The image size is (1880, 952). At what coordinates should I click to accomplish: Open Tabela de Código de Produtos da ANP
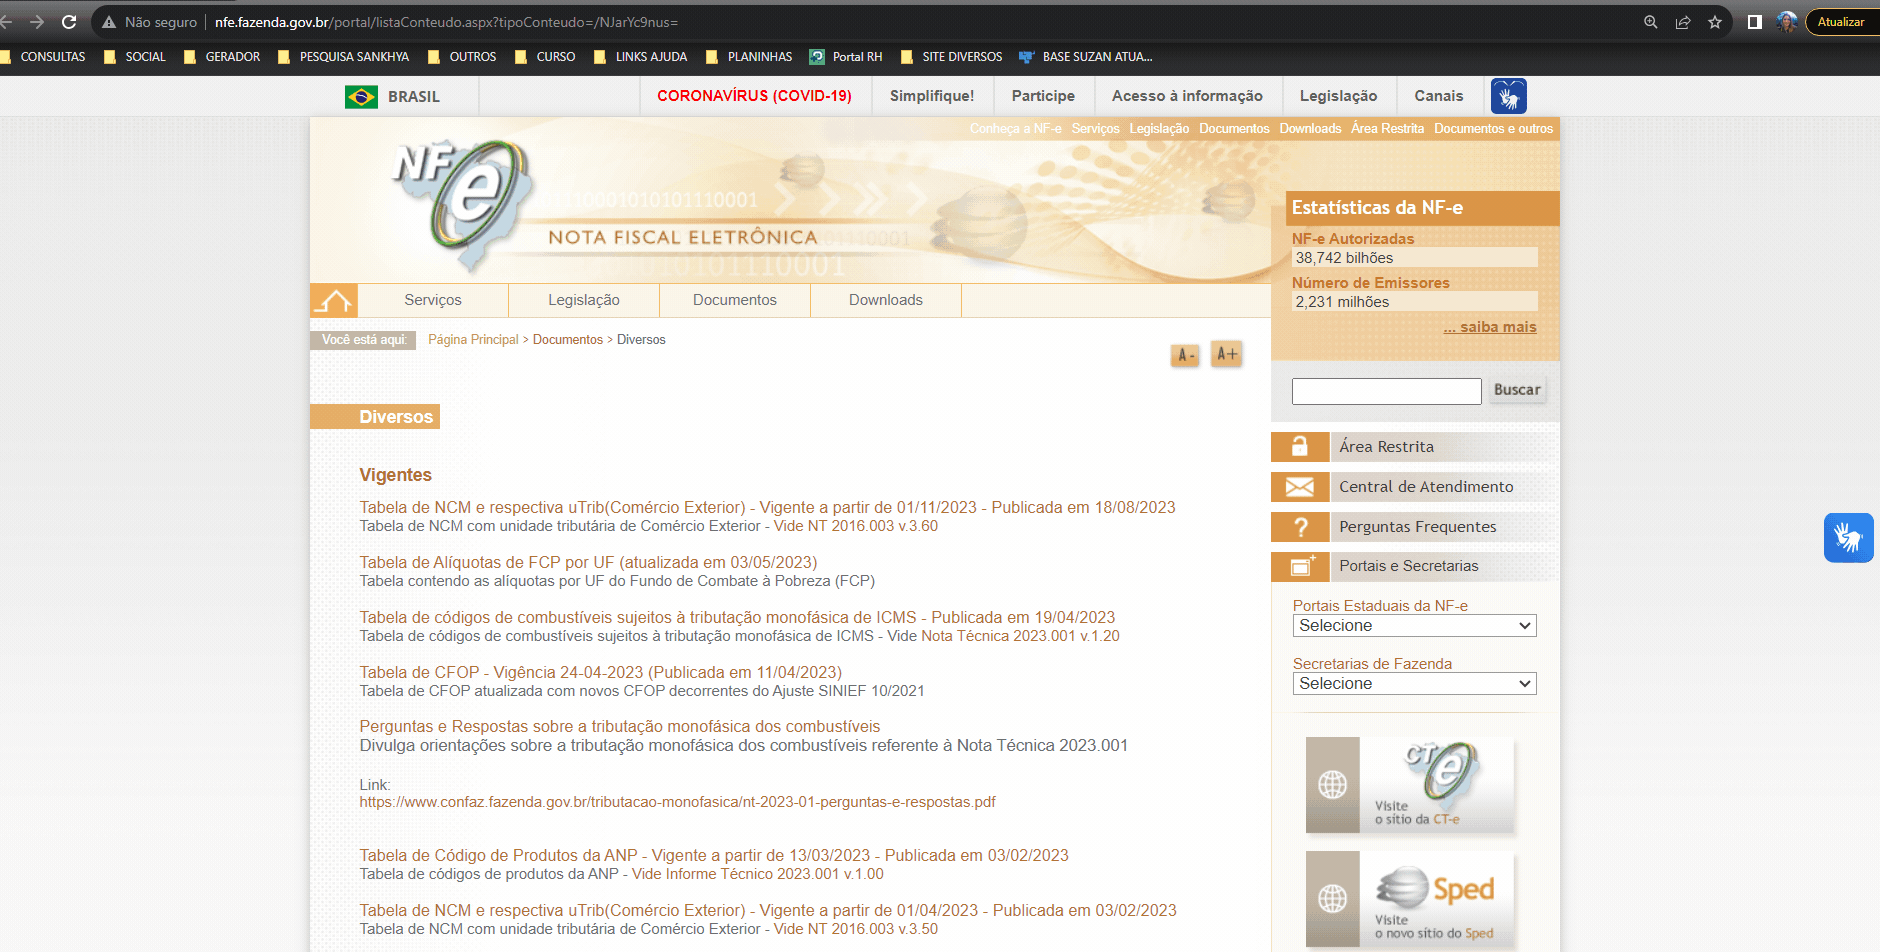pyautogui.click(x=714, y=856)
